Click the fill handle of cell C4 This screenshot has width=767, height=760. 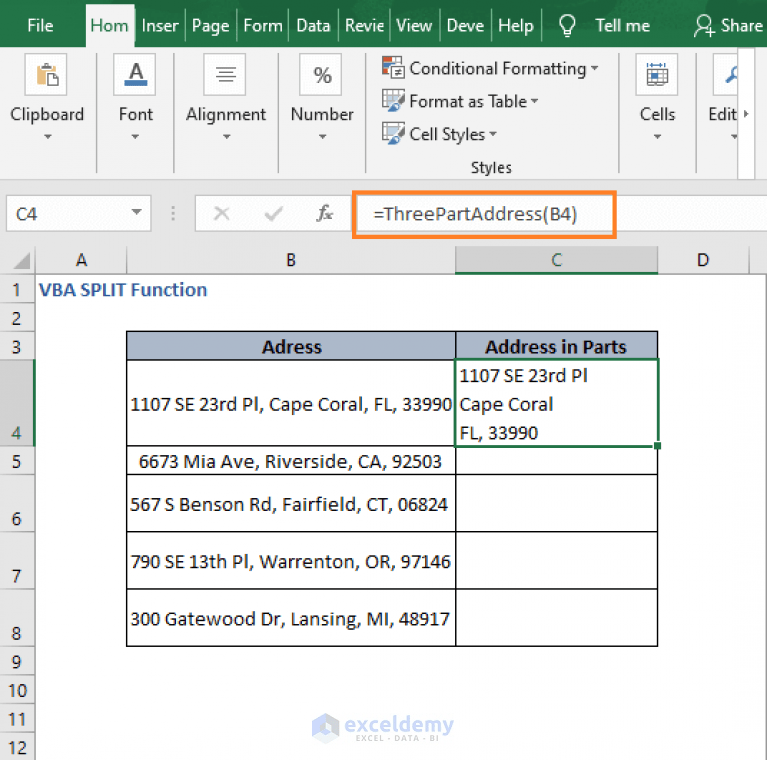point(657,446)
